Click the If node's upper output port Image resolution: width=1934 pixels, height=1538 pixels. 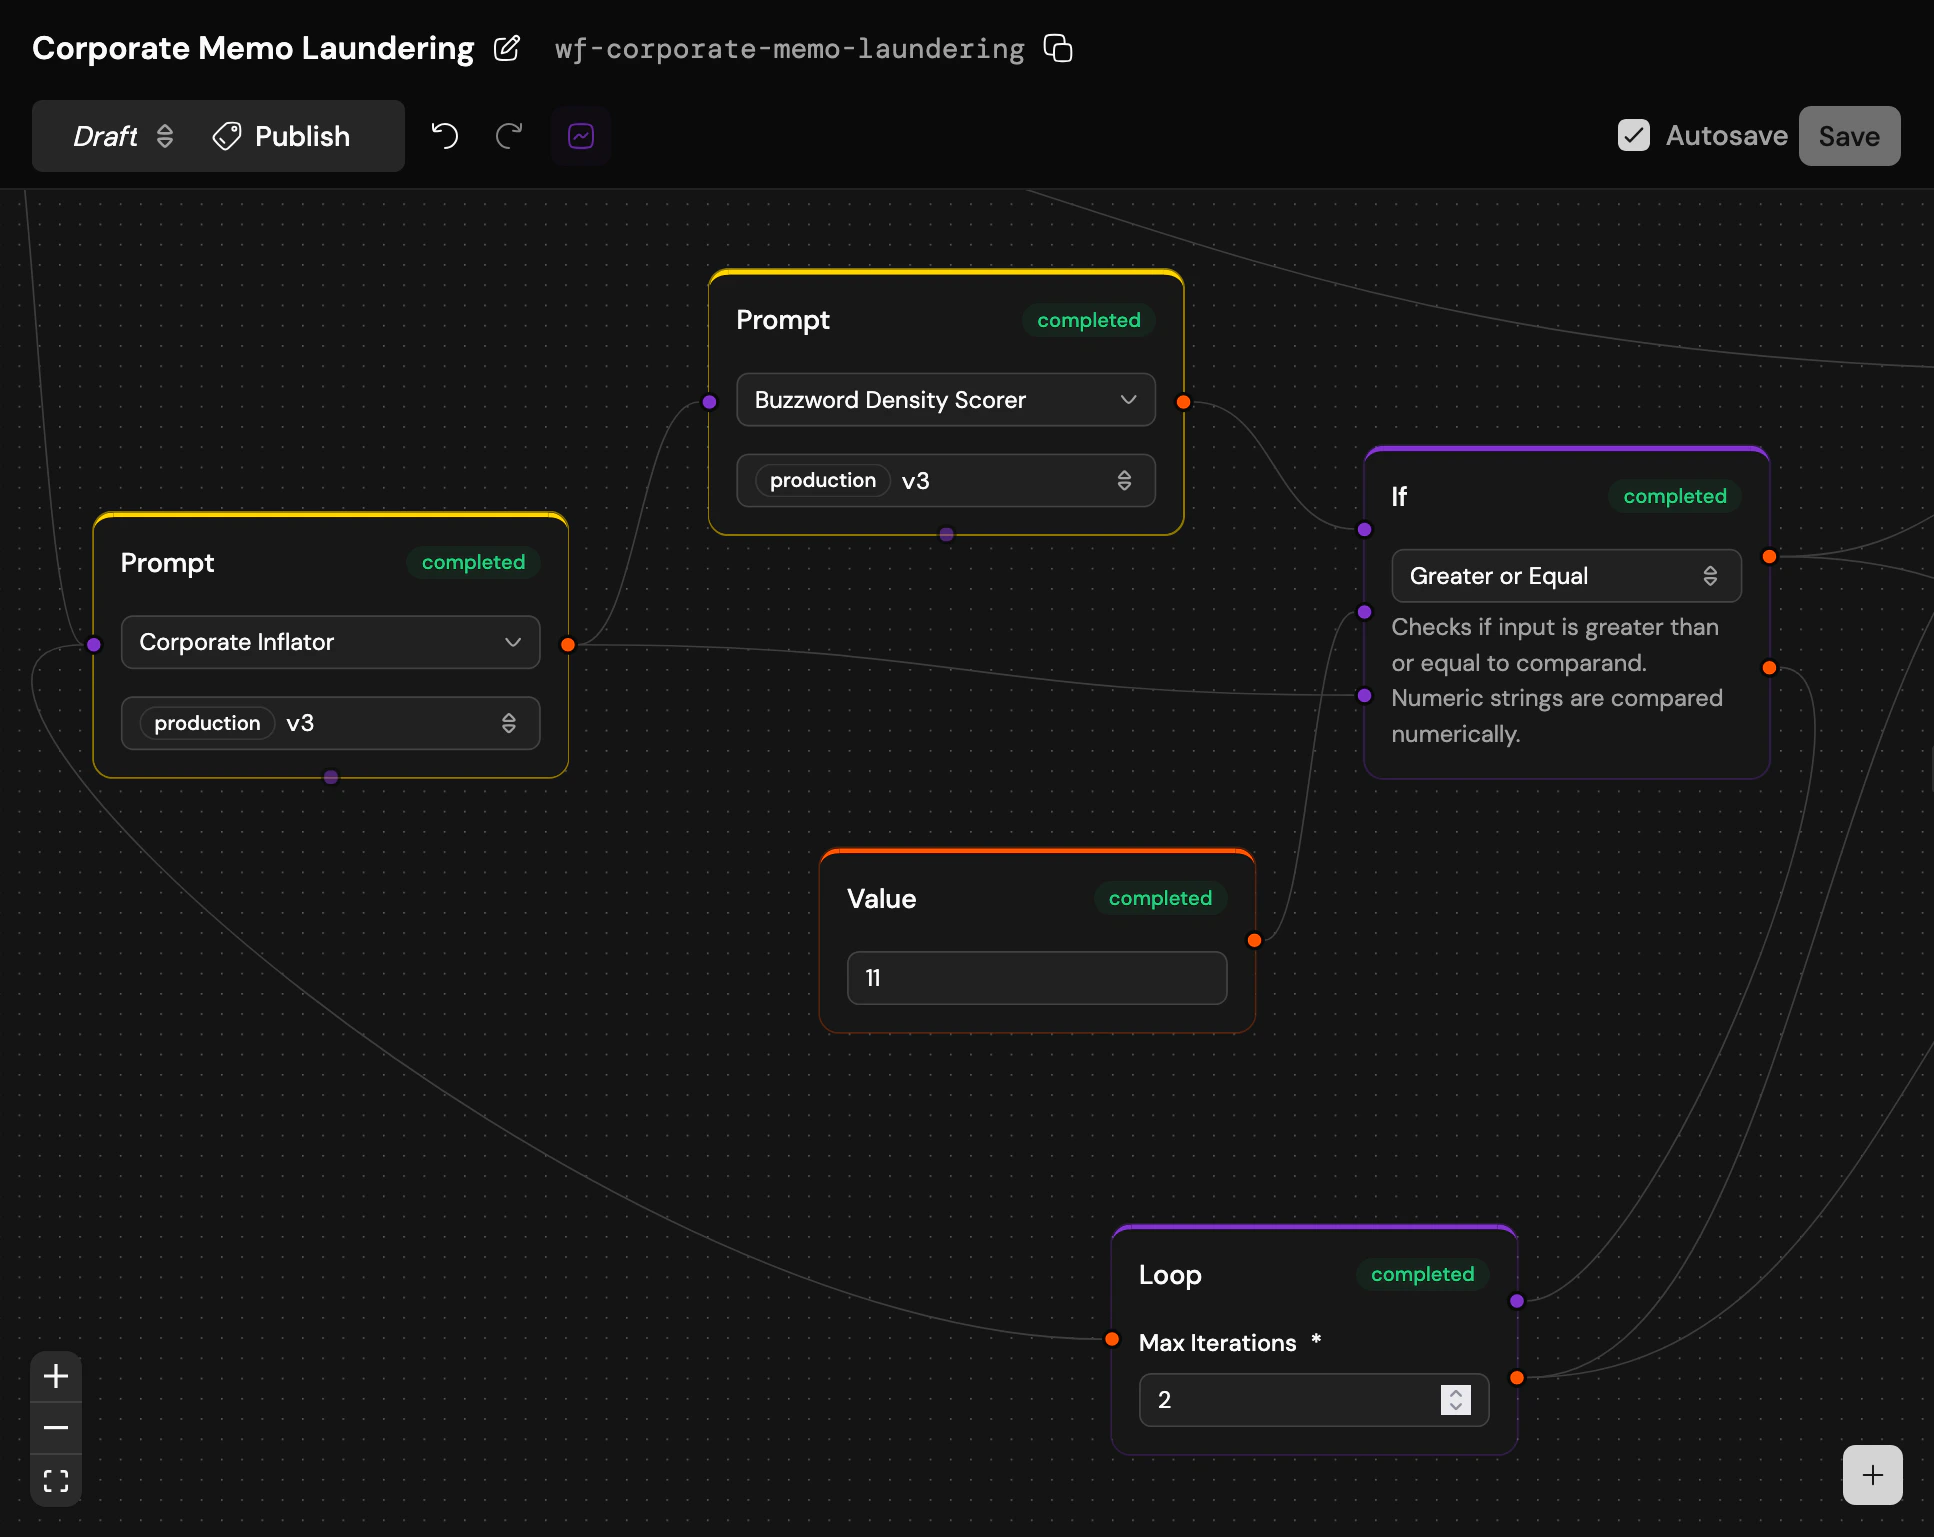tap(1769, 556)
